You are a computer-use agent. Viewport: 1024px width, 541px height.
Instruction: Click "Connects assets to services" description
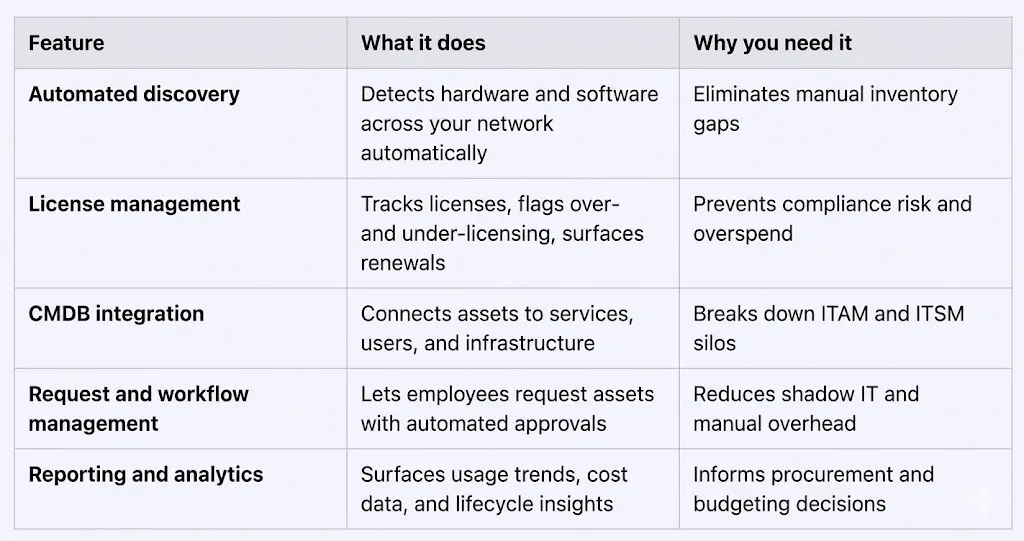point(497,314)
